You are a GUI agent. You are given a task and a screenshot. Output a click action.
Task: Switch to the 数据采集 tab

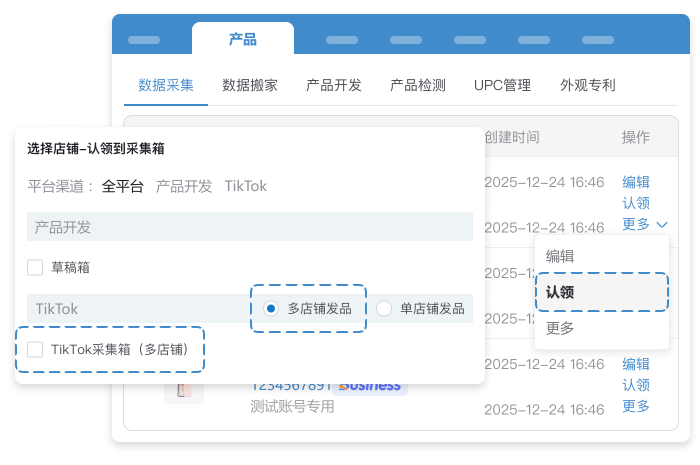[166, 85]
